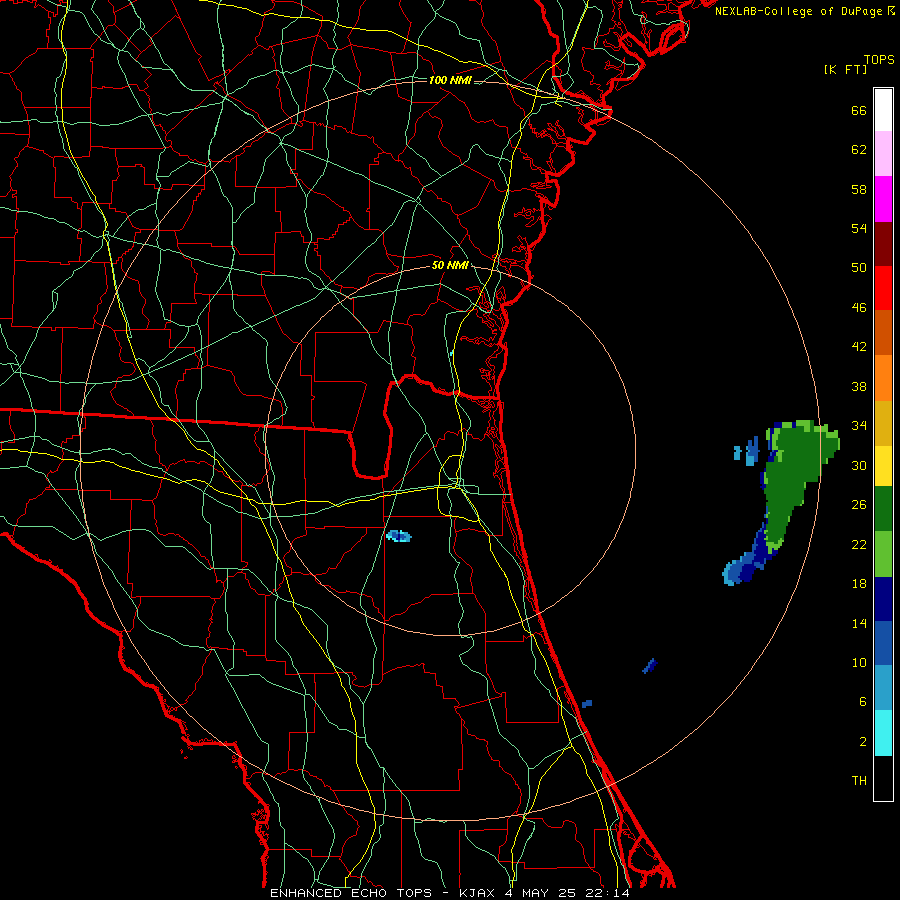900x900 pixels.
Task: Click the [K FT] units label
Action: (x=845, y=69)
